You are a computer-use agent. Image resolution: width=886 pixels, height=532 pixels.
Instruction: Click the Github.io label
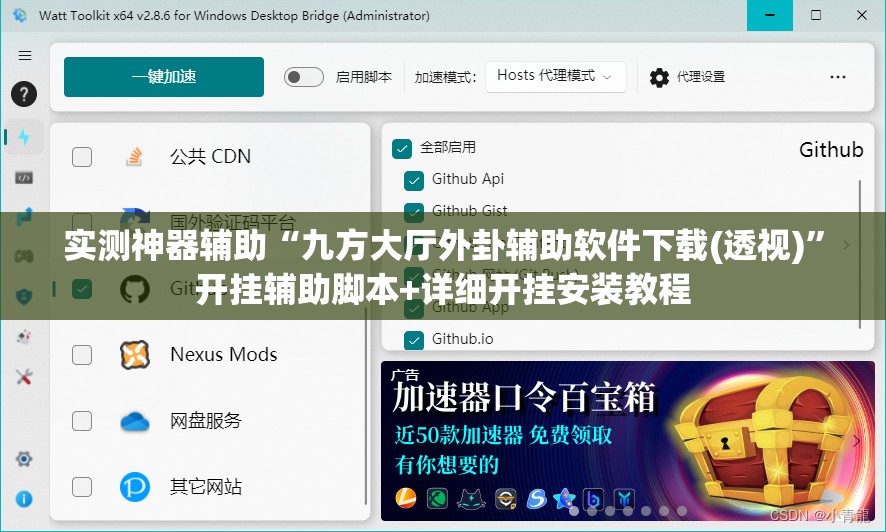tap(462, 339)
